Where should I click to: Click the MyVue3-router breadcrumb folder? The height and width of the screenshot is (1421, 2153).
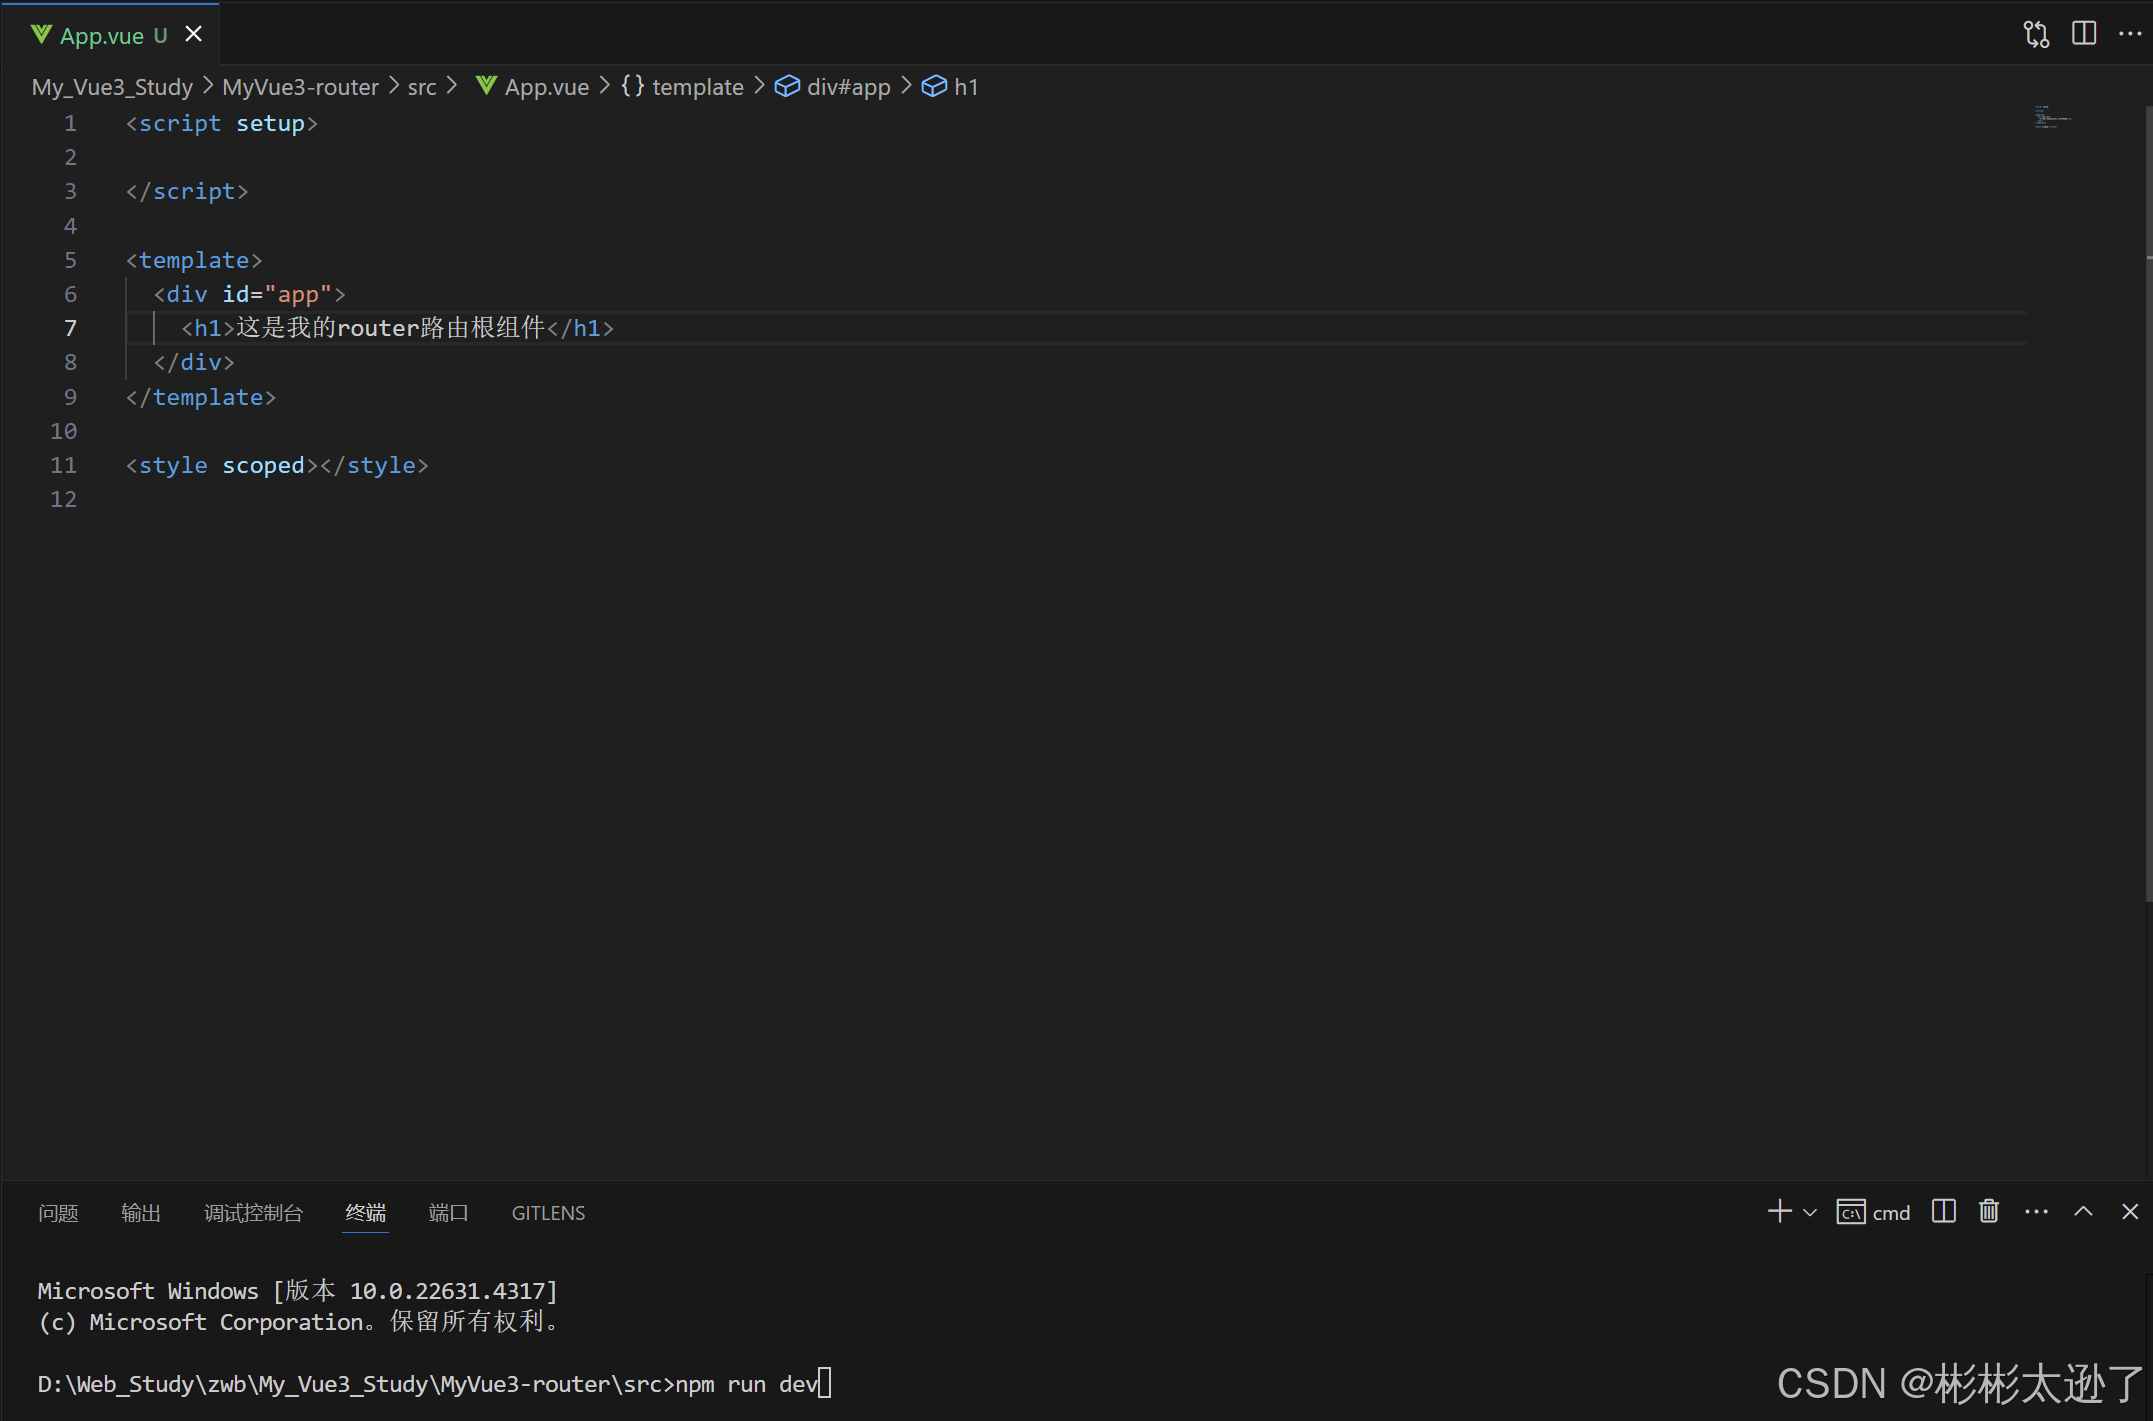pyautogui.click(x=300, y=87)
